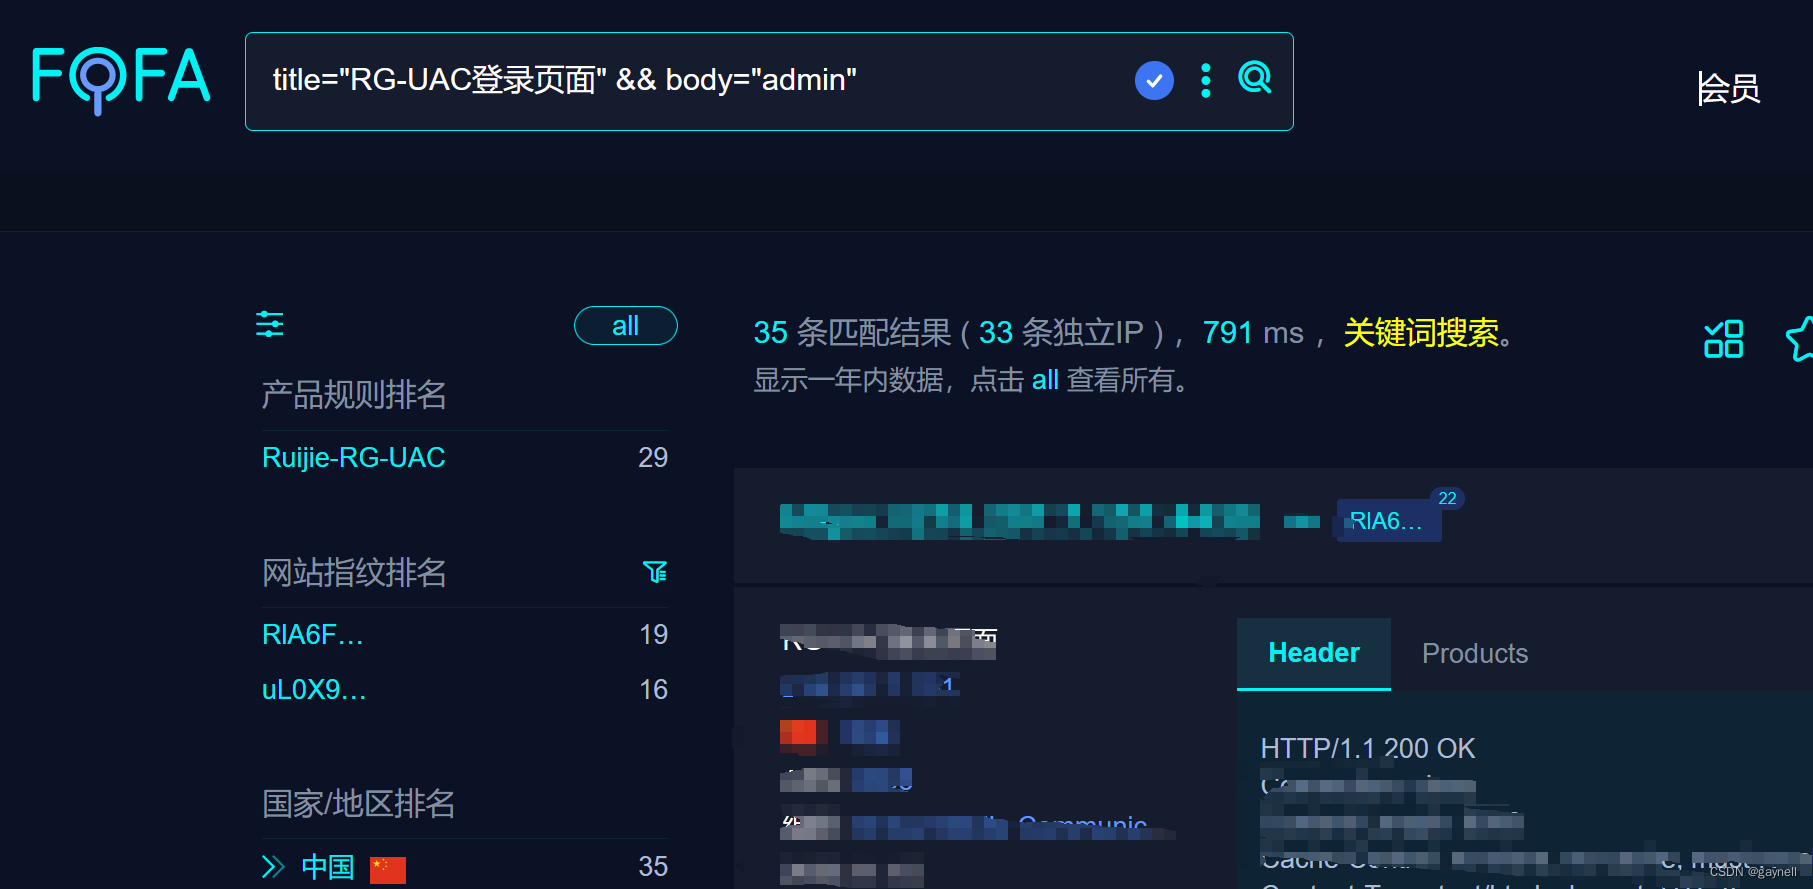The image size is (1813, 889).
Task: Click the blue checkmark icon in search box
Action: pos(1154,80)
